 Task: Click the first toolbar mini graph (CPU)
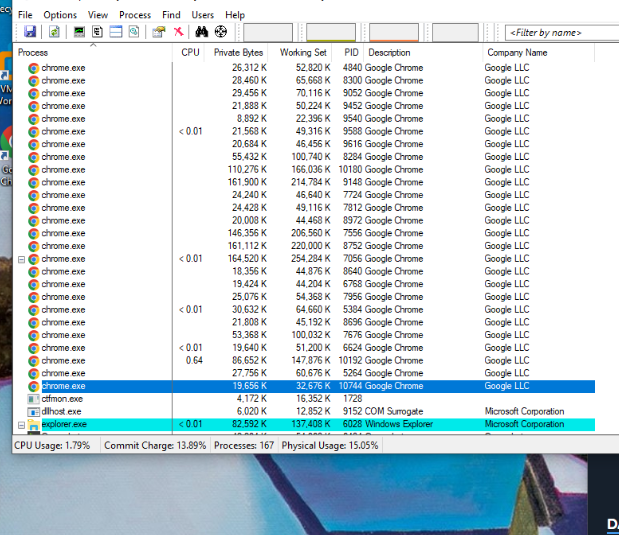(268, 32)
